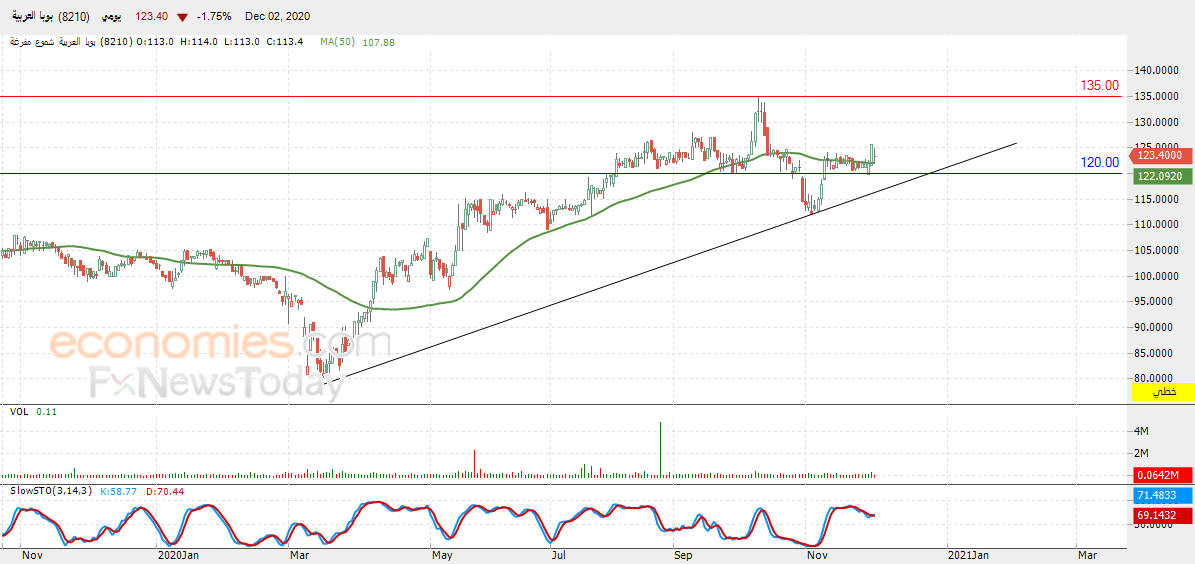Viewport: 1195px width, 564px height.
Task: Select the يومي timeframe label
Action: (113, 17)
